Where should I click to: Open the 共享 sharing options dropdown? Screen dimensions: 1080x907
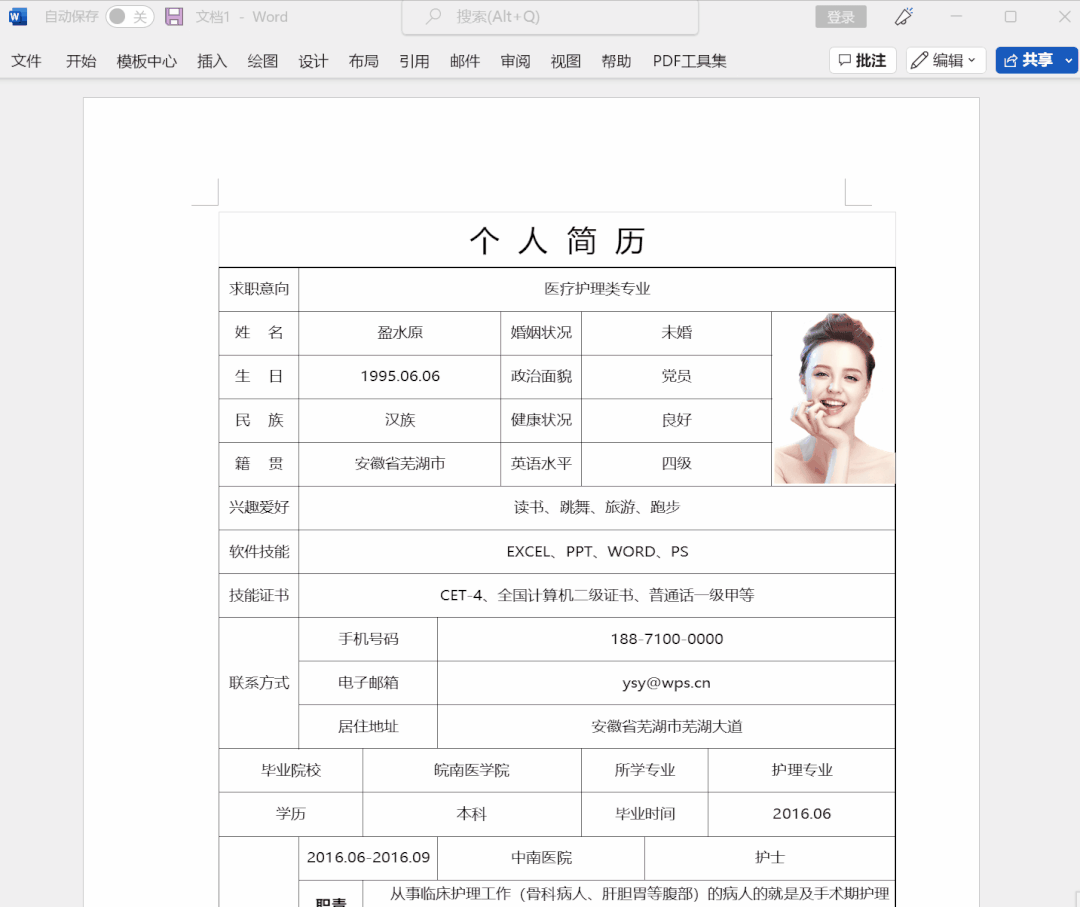coord(1067,60)
